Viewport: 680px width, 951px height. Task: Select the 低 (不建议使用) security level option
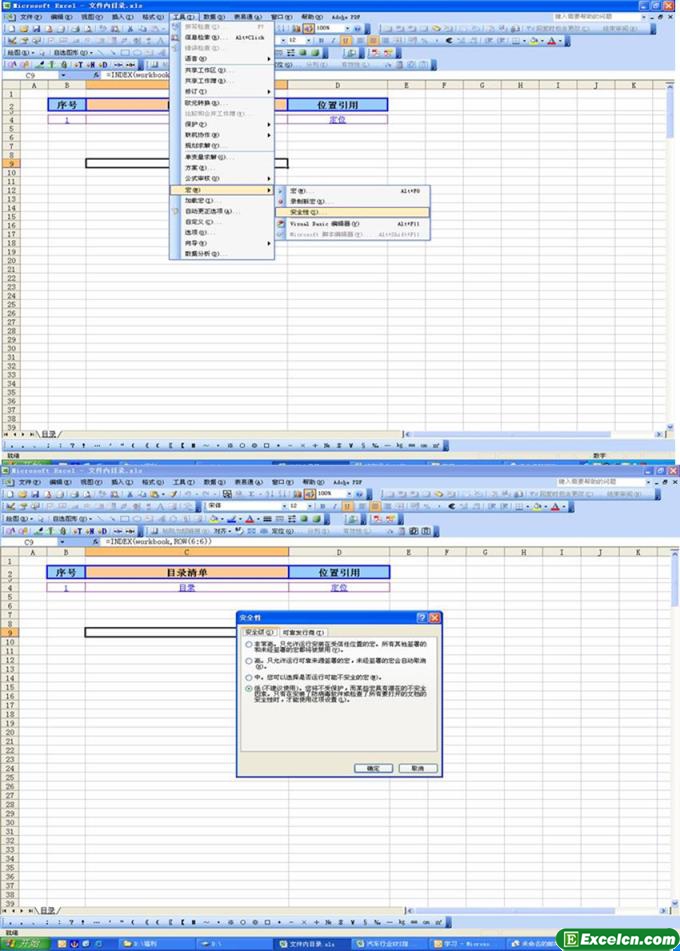click(249, 689)
